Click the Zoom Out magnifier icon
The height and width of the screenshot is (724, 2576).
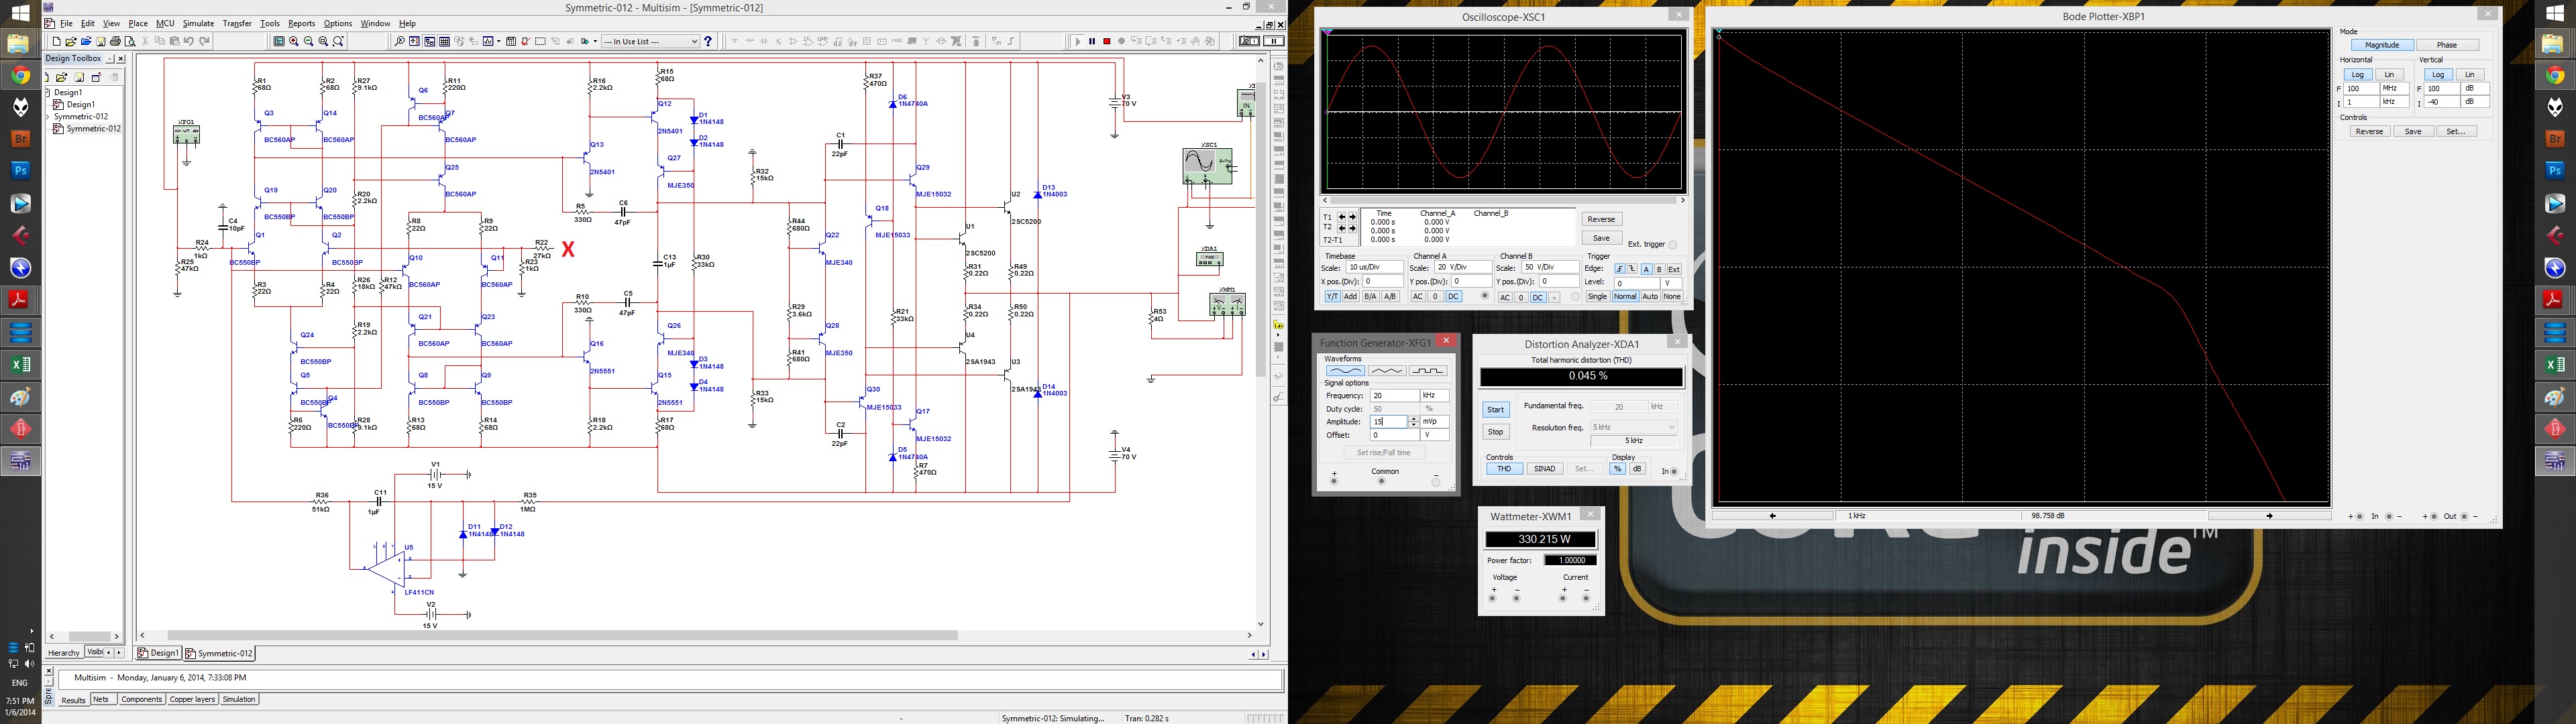coord(309,41)
